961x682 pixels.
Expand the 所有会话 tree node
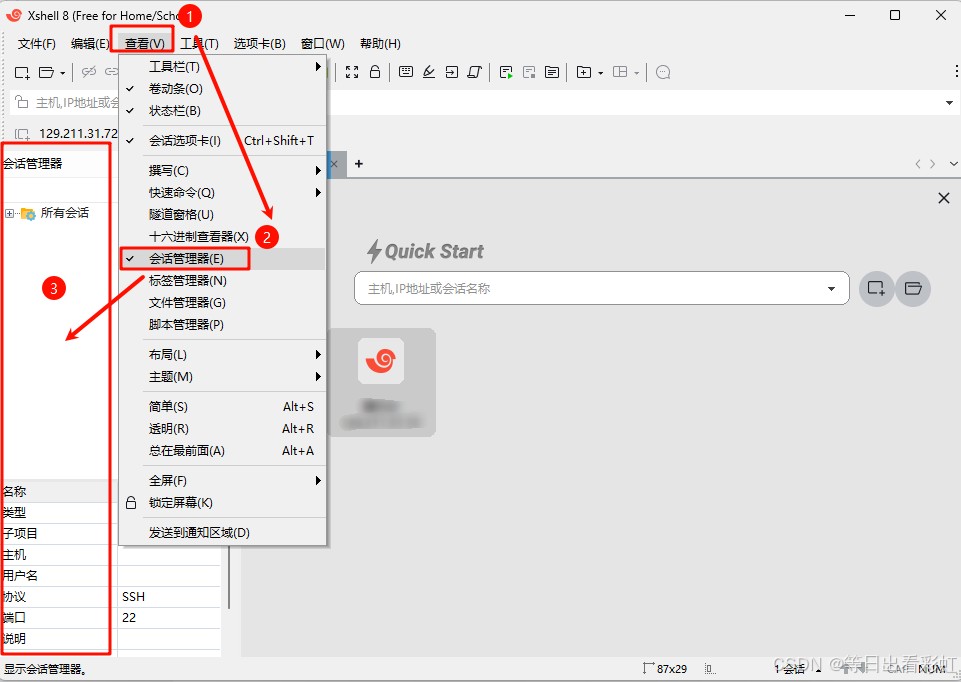point(9,213)
